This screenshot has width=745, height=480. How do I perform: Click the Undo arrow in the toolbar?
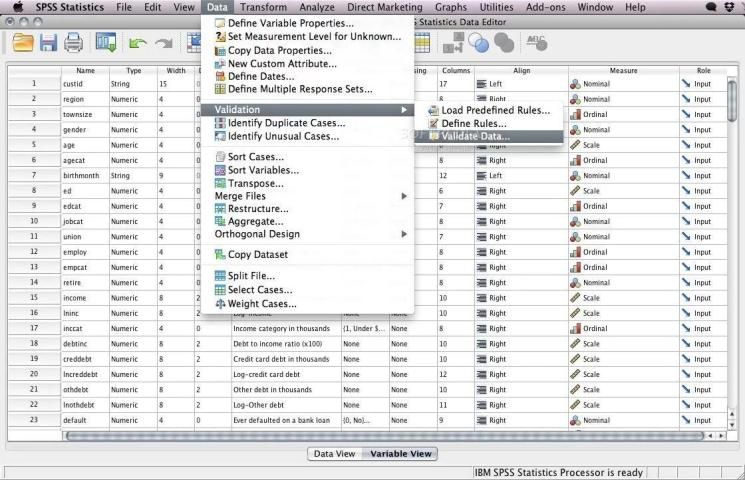point(138,43)
